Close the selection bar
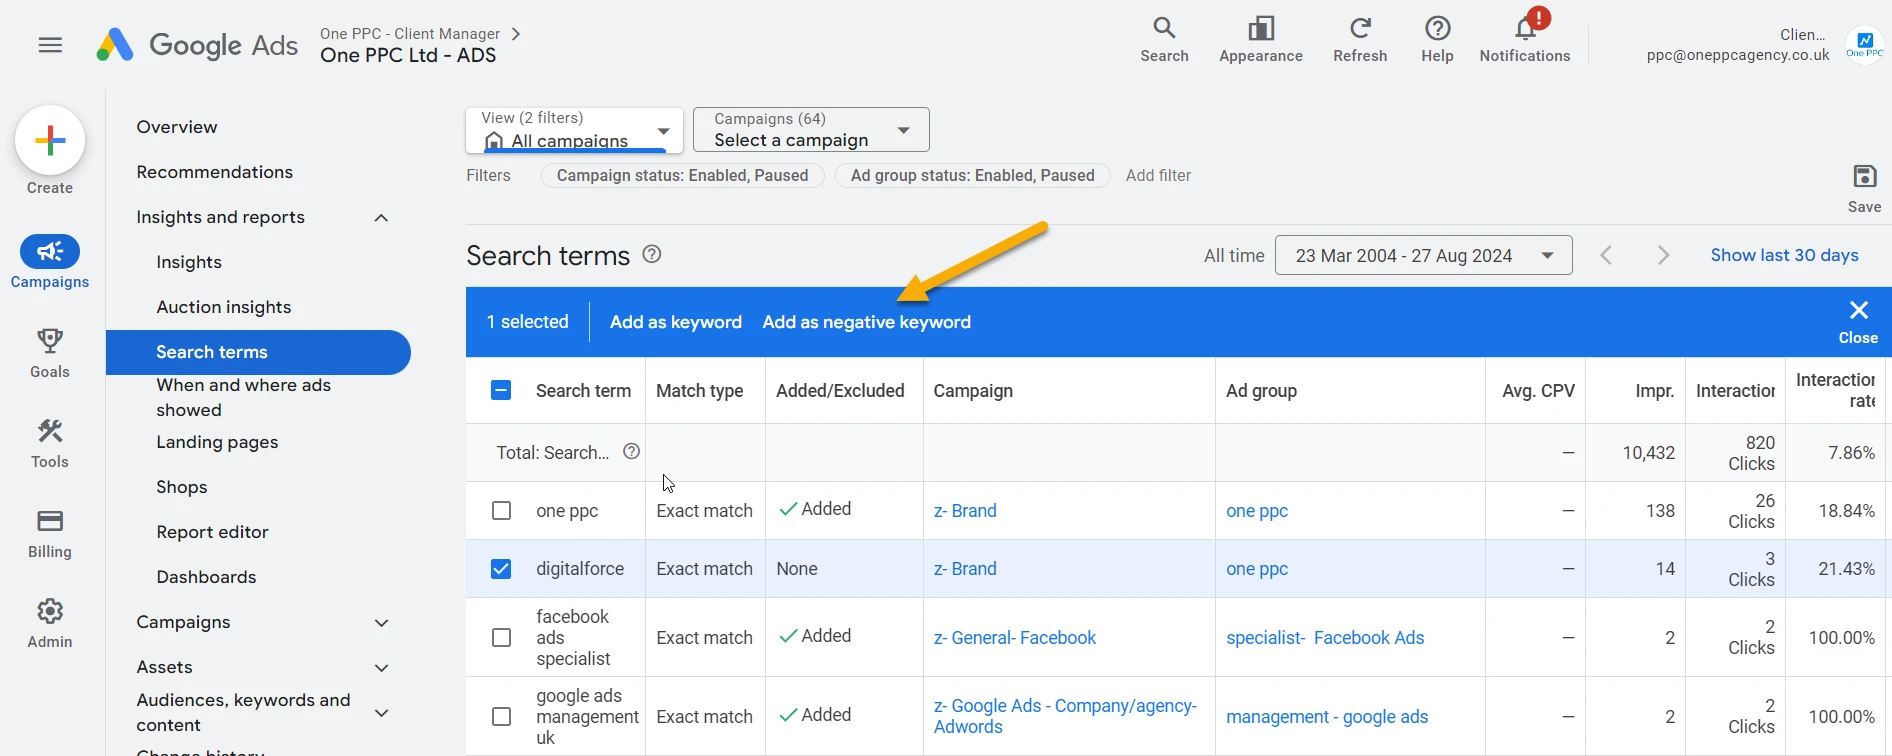 1858,321
